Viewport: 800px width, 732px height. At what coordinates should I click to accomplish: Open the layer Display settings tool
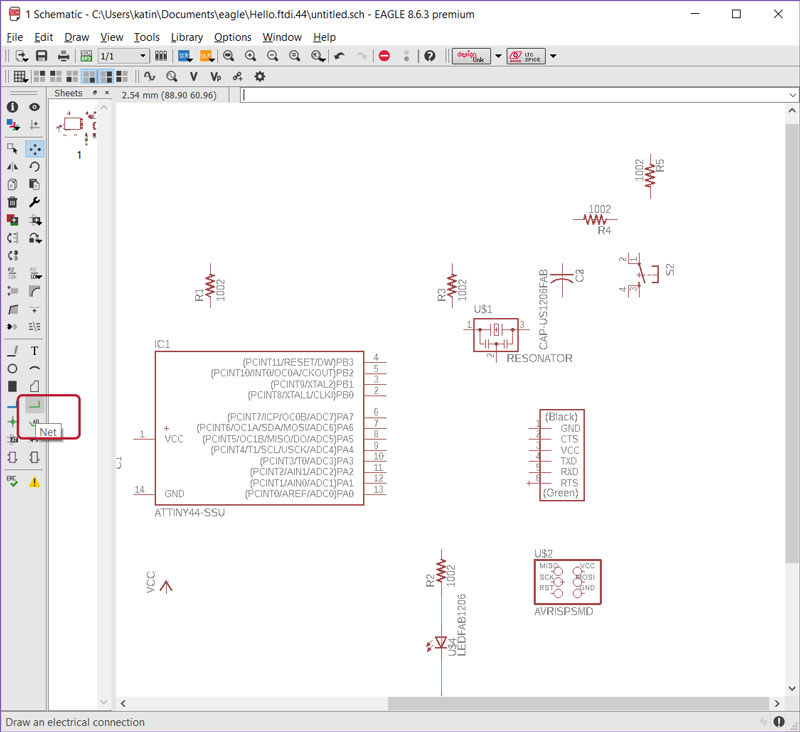tap(12, 124)
